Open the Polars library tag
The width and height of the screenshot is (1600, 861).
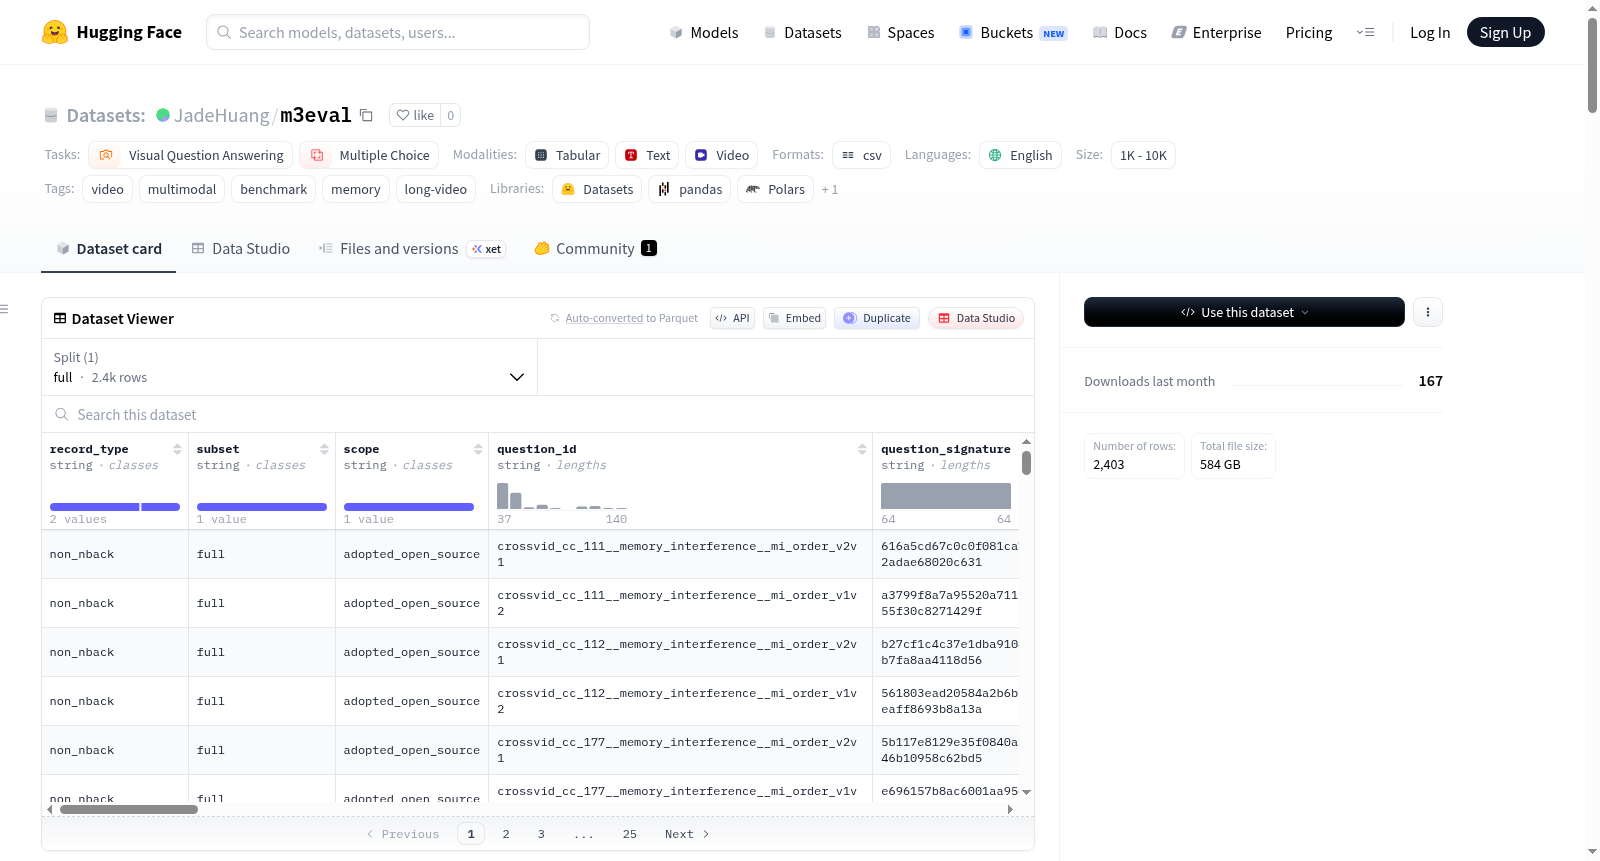(x=776, y=189)
